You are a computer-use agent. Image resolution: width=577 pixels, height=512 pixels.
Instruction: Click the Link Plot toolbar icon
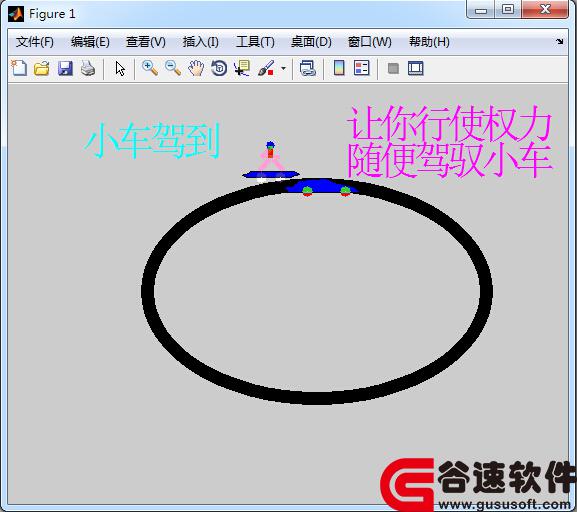[x=308, y=68]
